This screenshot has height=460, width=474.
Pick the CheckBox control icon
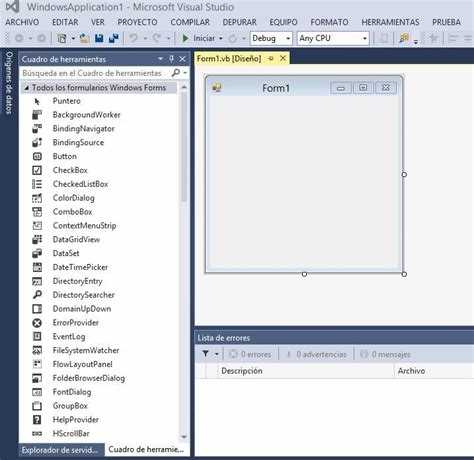pos(37,170)
